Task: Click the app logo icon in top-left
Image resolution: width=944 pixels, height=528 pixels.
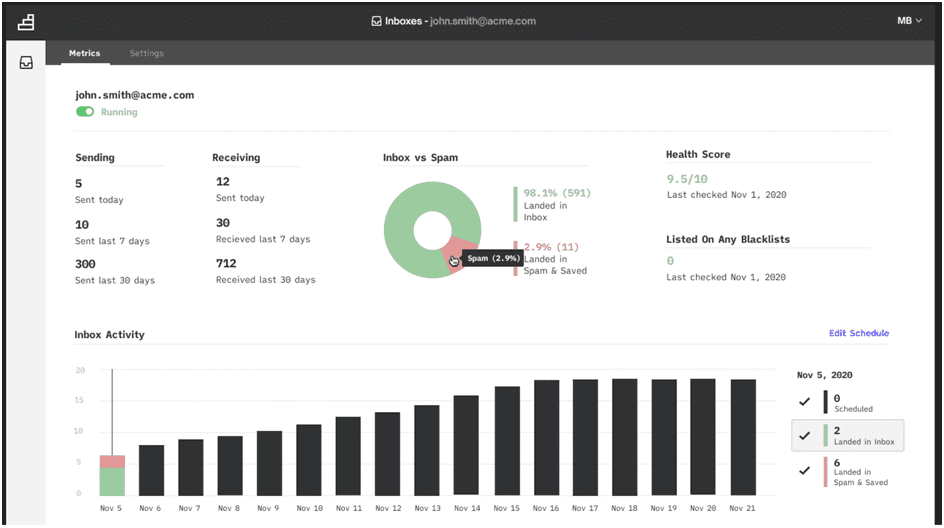Action: tap(26, 22)
